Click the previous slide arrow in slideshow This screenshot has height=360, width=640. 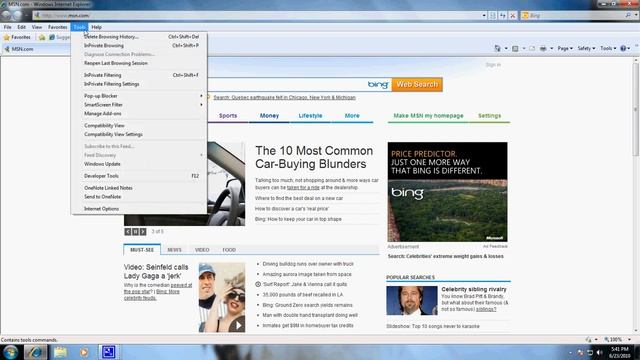(128, 231)
